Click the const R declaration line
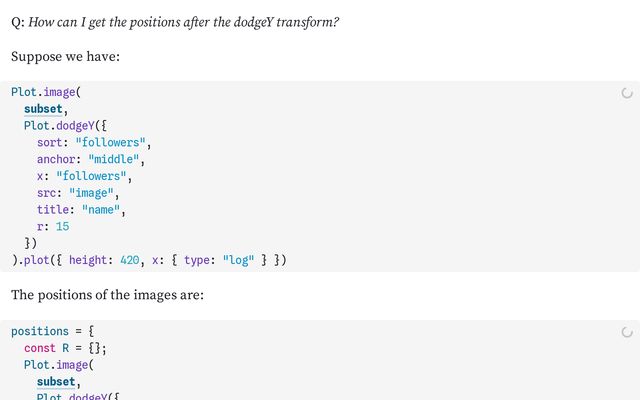640x400 pixels. [65, 348]
